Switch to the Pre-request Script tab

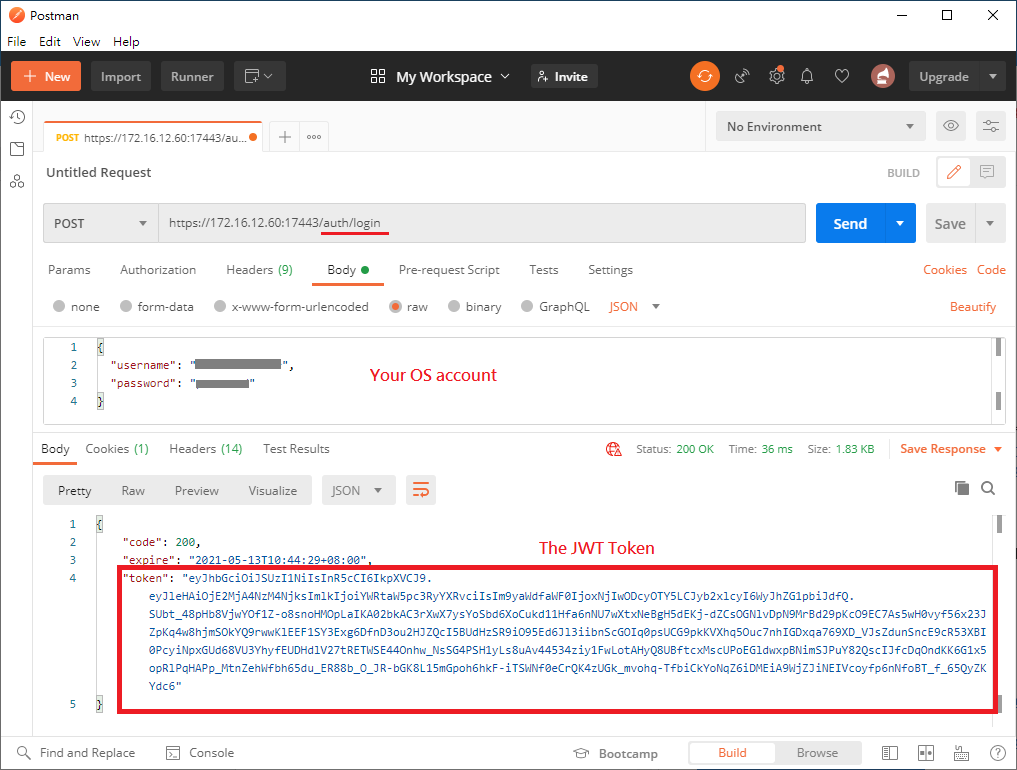(449, 270)
